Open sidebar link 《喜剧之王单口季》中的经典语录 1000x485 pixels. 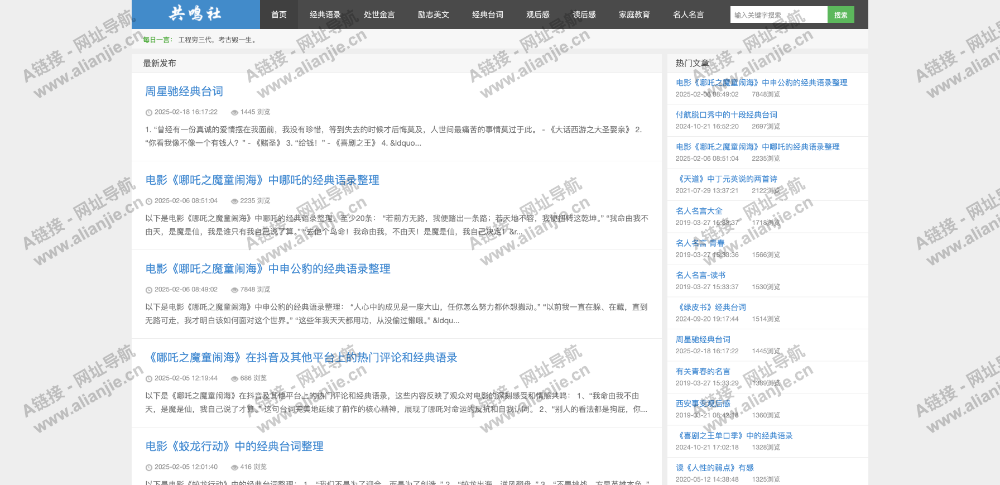tap(734, 436)
